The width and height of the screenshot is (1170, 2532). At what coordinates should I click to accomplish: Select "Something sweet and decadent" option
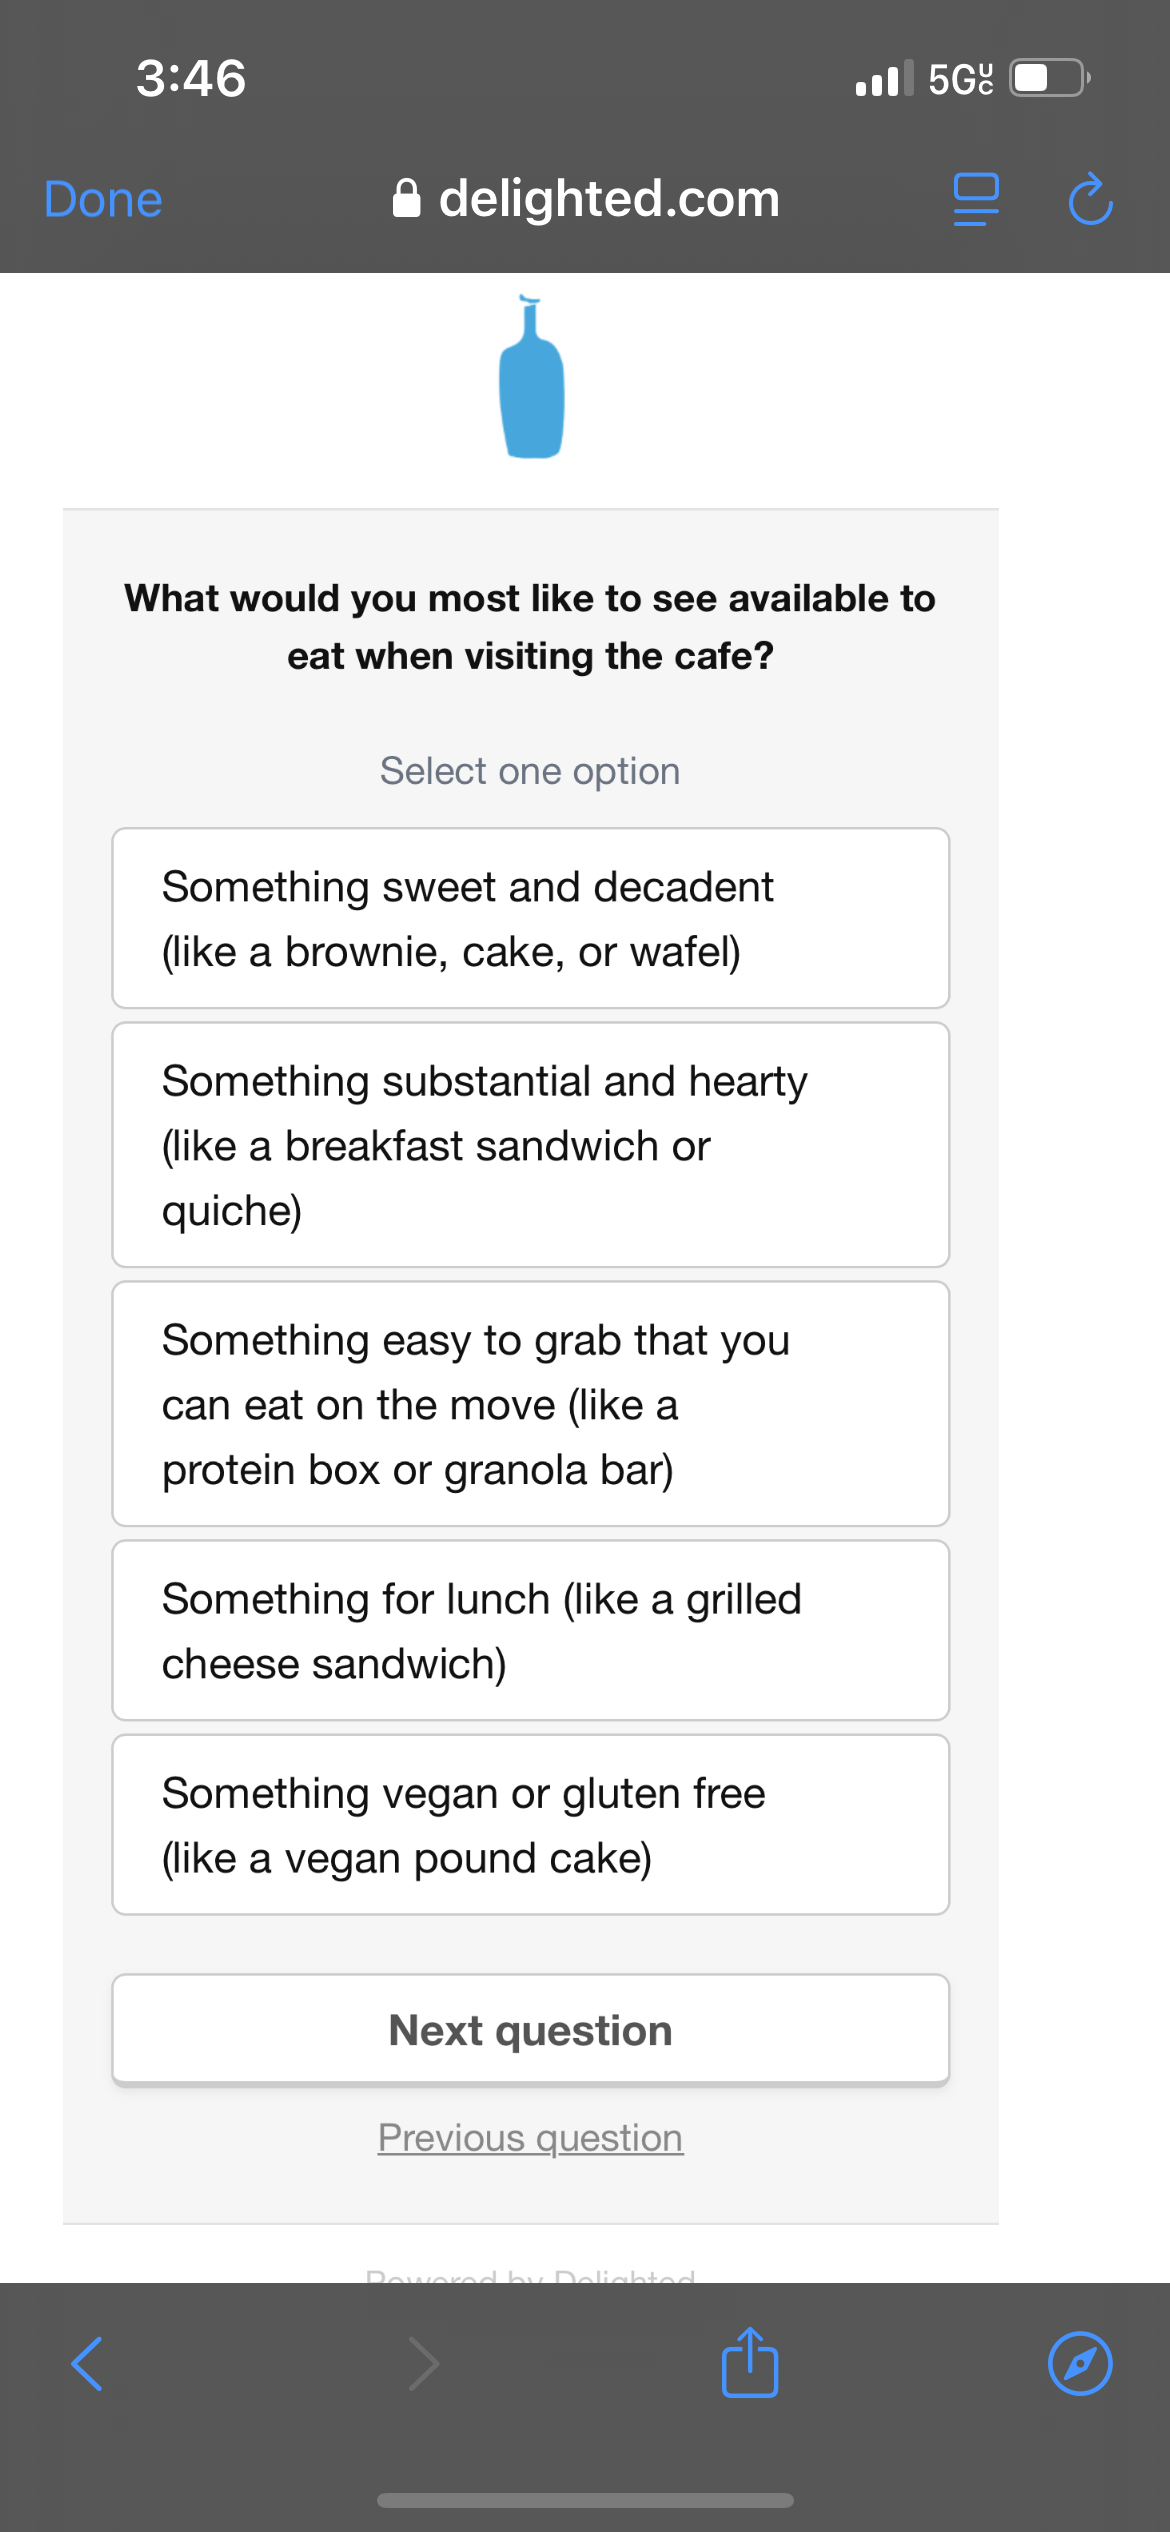pos(530,918)
